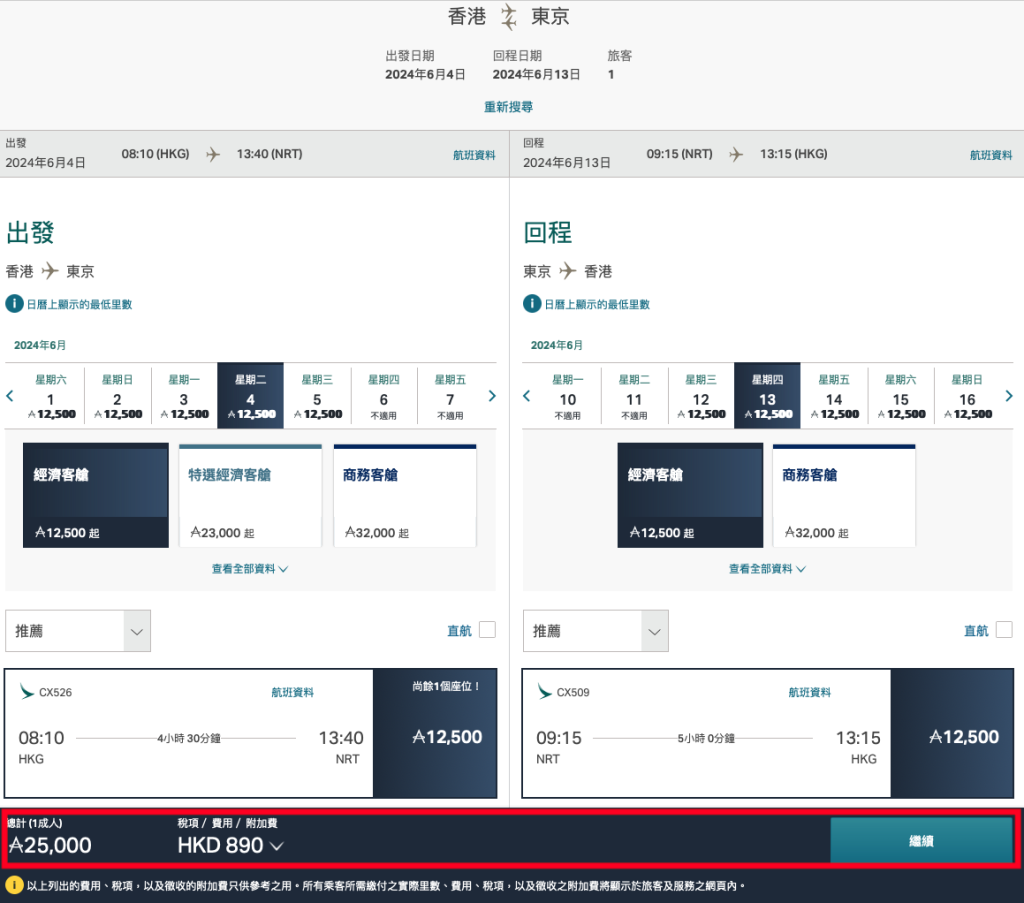Select departure date 星期四 6

[x=384, y=396]
